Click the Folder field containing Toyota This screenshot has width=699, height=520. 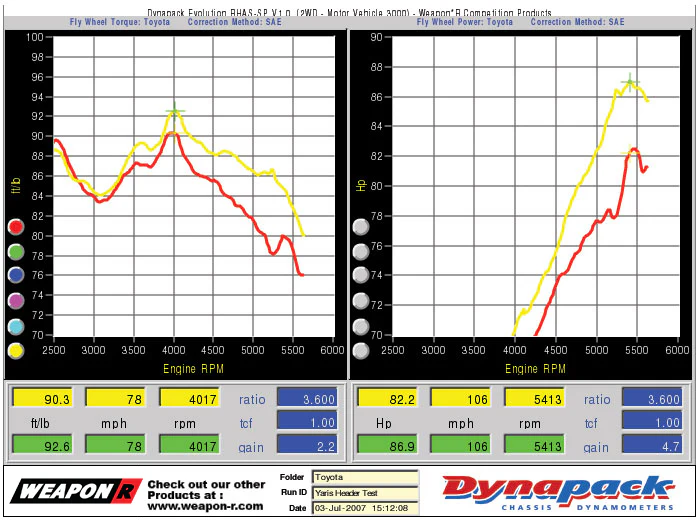(x=365, y=478)
